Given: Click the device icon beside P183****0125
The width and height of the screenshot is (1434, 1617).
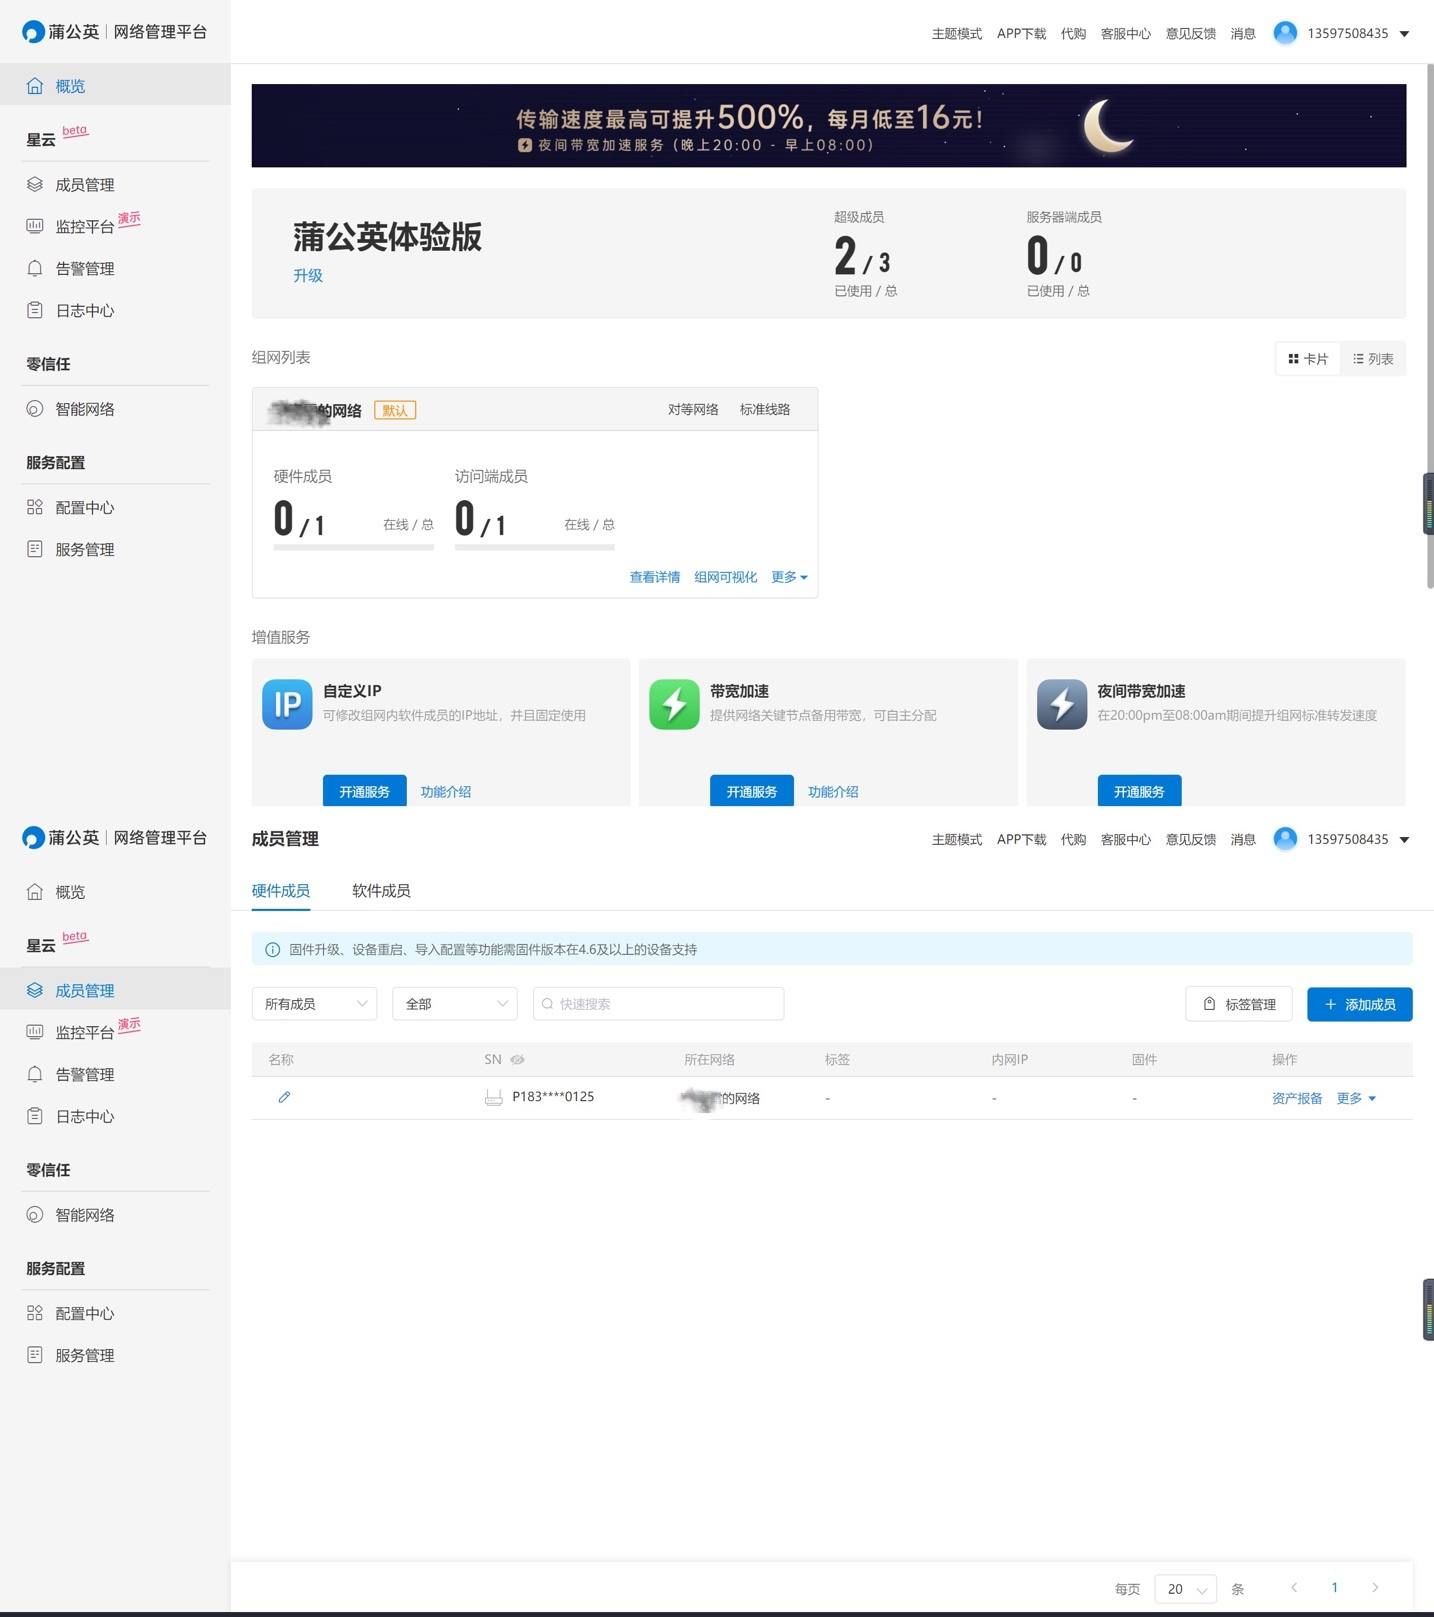Looking at the screenshot, I should (493, 1097).
